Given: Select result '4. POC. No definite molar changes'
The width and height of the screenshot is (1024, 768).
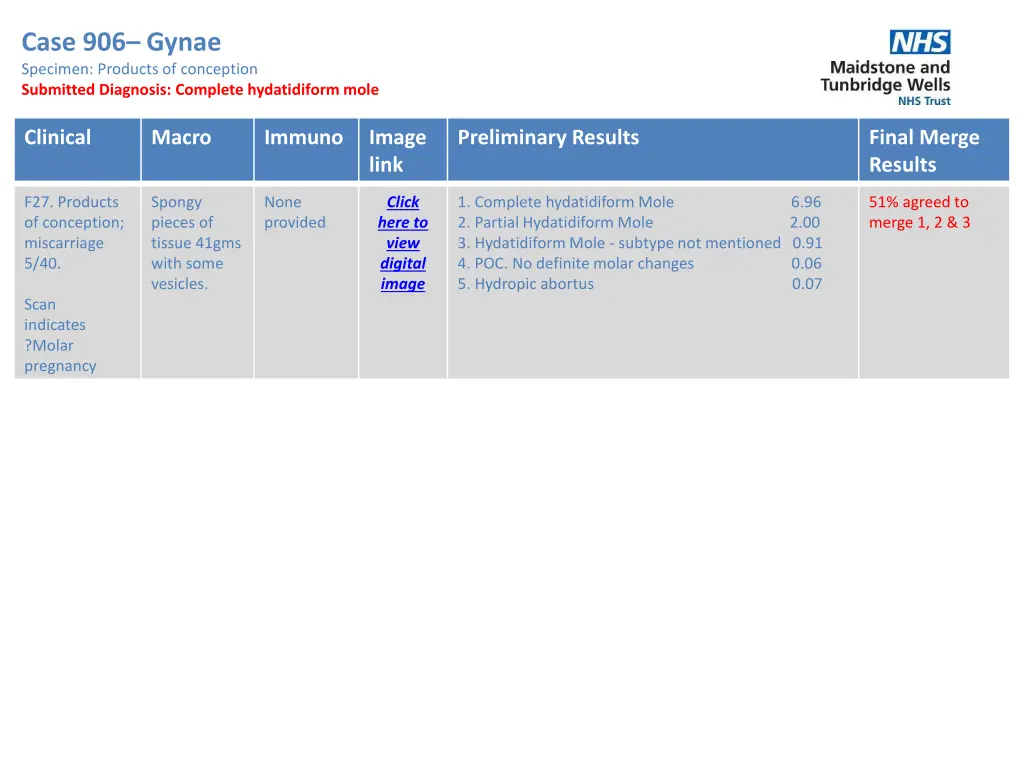Looking at the screenshot, I should pos(575,263).
